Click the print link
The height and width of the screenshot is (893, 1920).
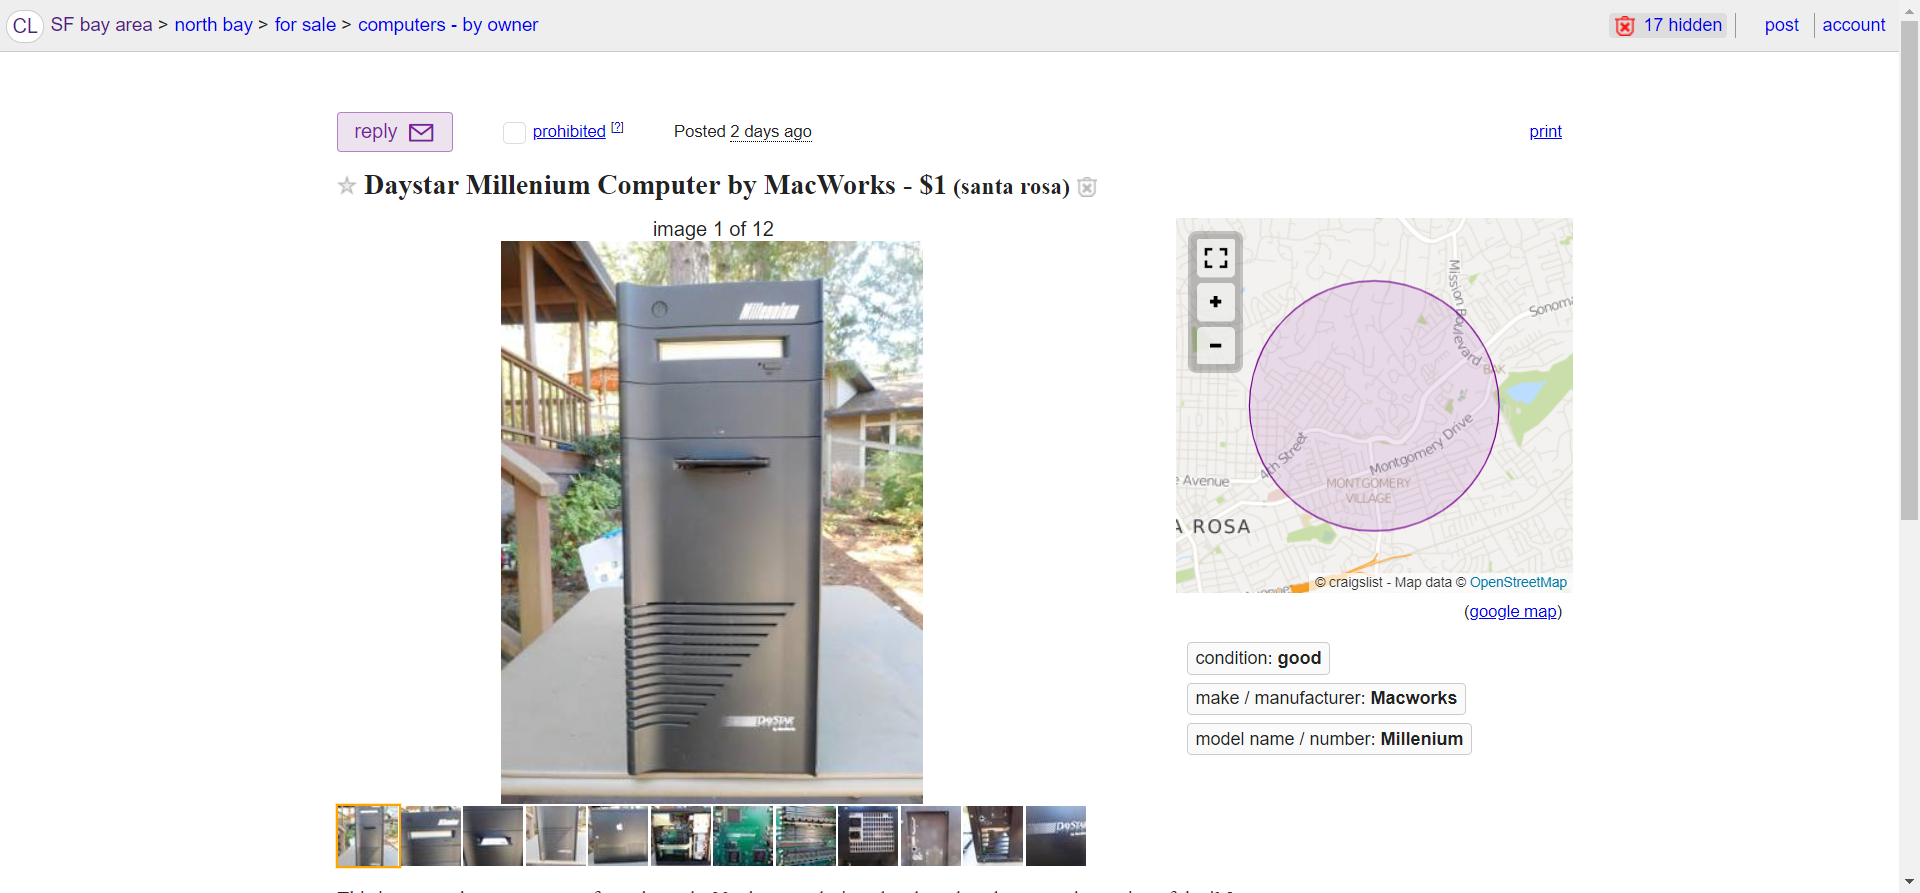click(x=1545, y=131)
